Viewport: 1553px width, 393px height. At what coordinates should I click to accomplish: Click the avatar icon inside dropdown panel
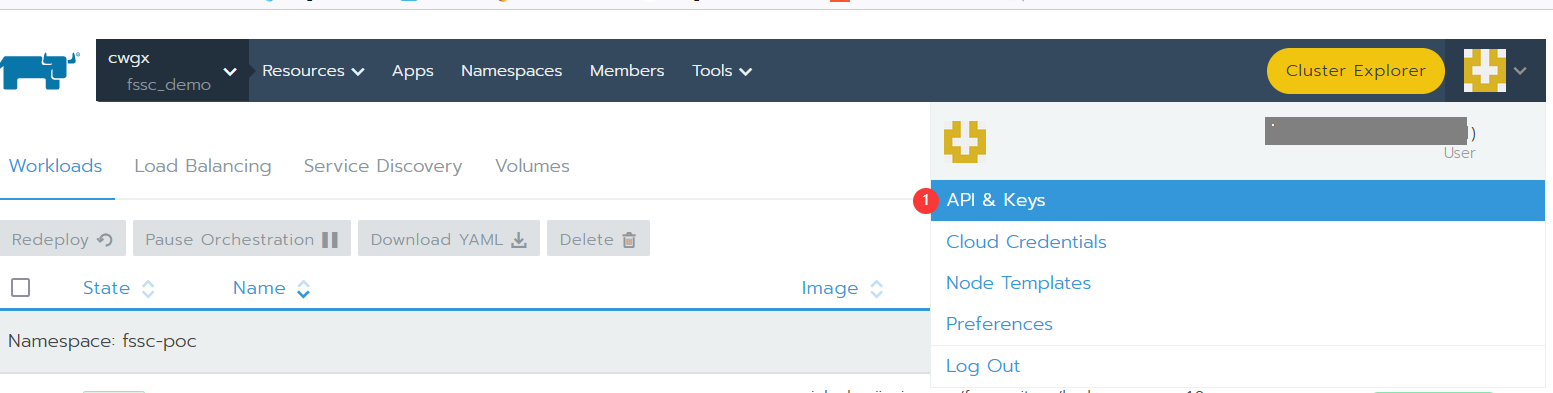[965, 141]
